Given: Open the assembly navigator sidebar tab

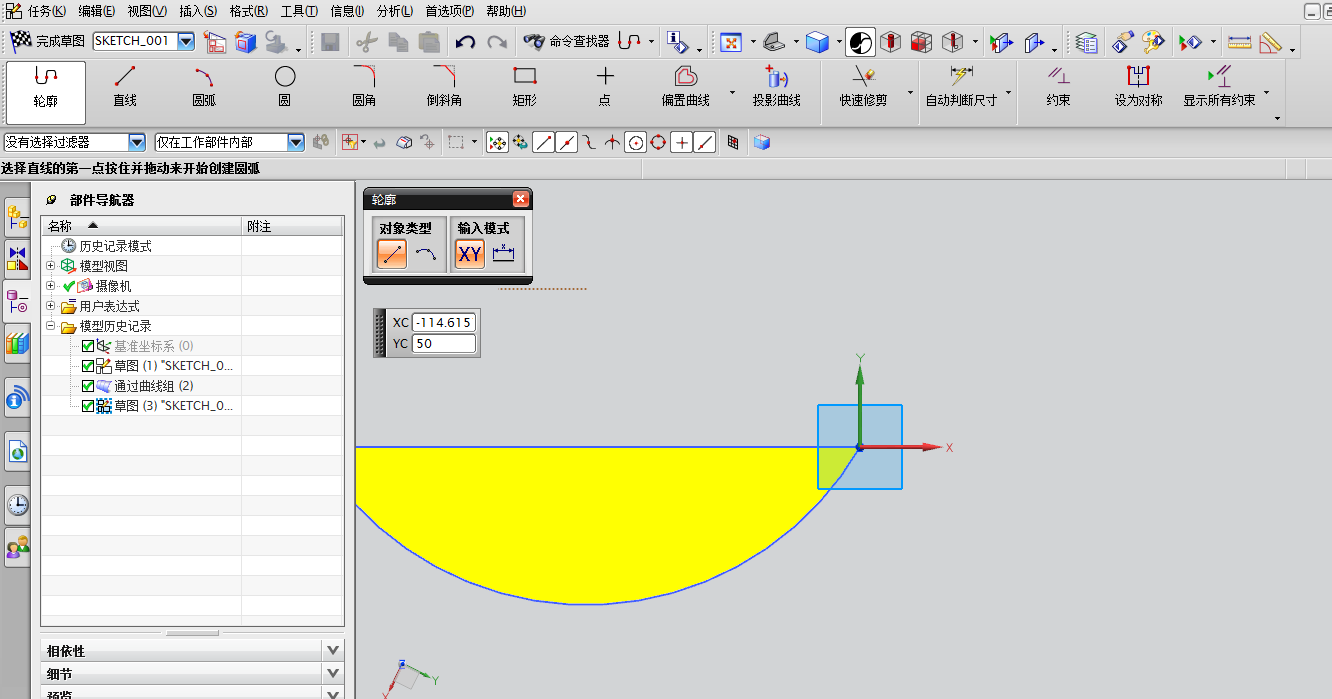Looking at the screenshot, I should [17, 216].
